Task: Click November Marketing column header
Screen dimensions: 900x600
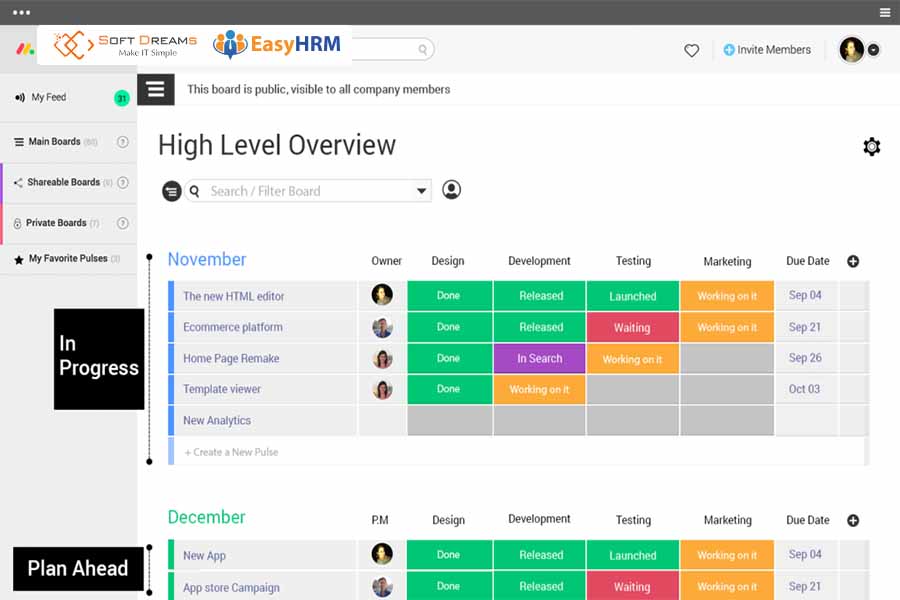Action: pyautogui.click(x=727, y=261)
